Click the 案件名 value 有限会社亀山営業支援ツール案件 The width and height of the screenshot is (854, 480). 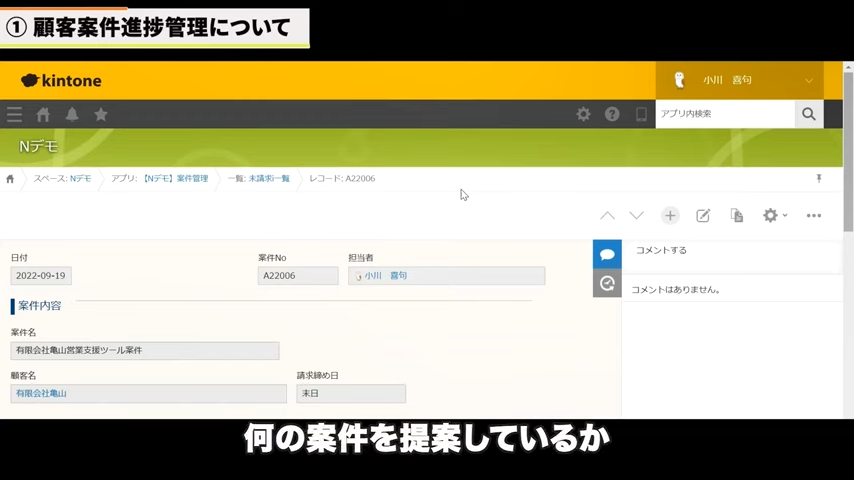pos(145,350)
